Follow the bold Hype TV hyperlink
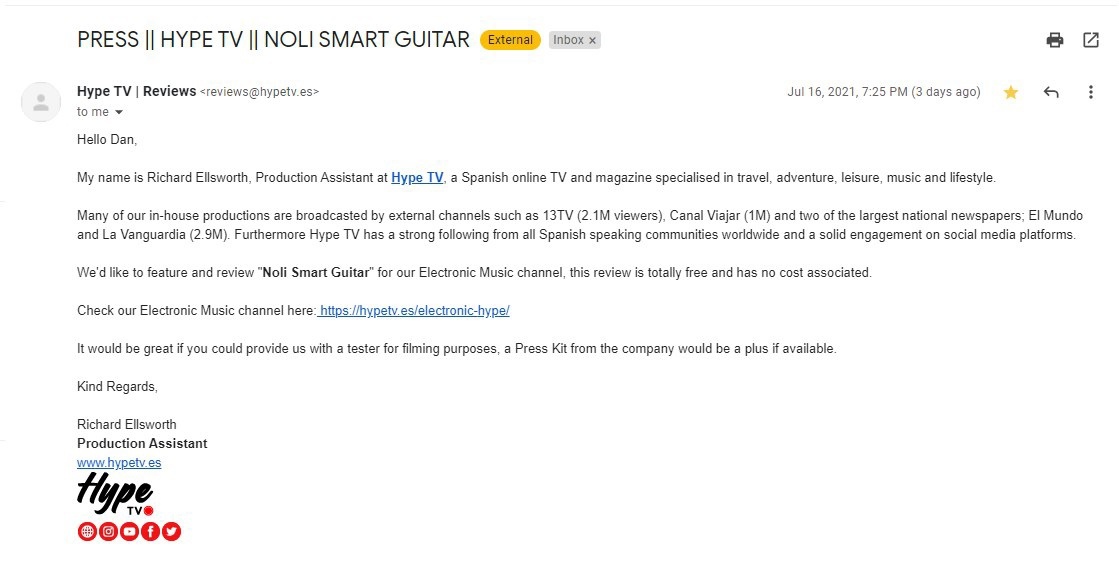The image size is (1119, 569). pyautogui.click(x=417, y=178)
